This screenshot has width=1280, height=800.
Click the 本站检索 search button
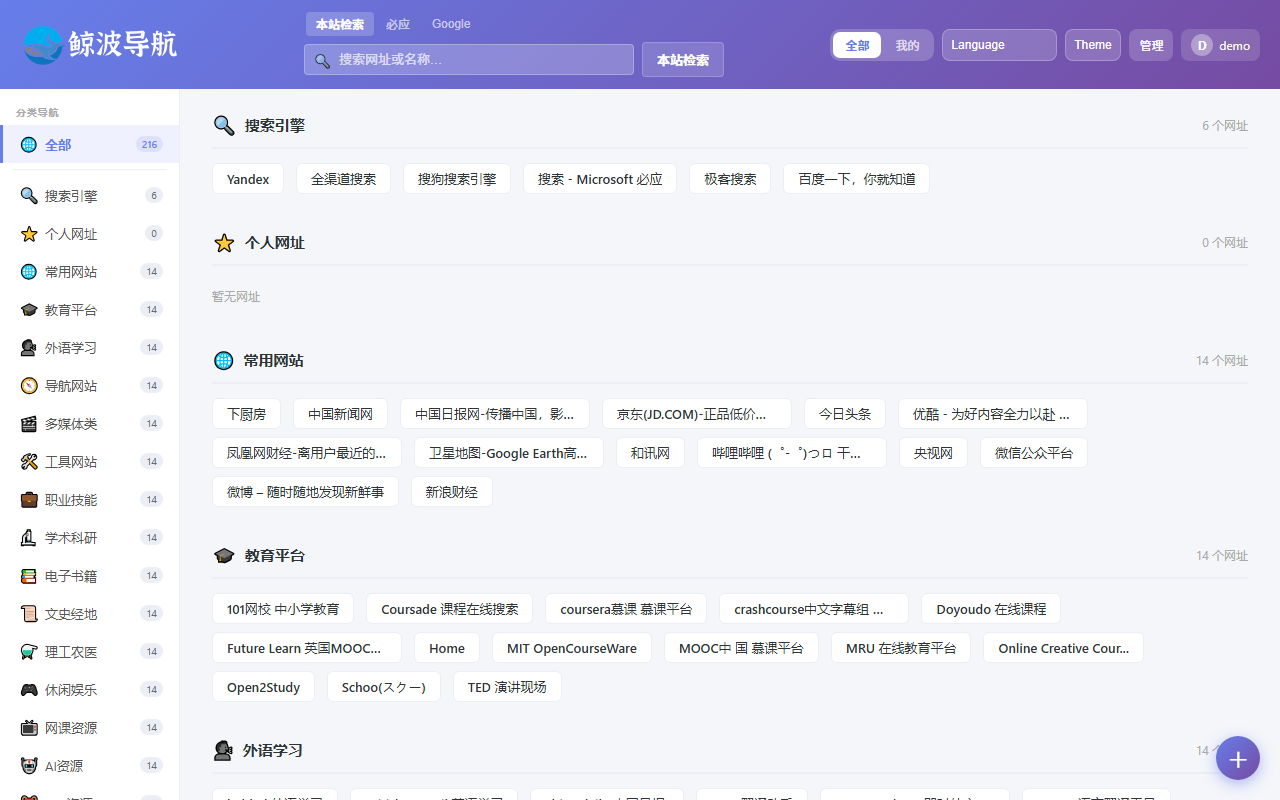683,60
